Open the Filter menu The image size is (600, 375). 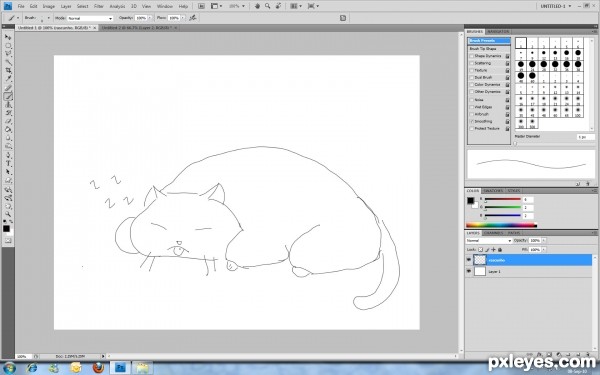point(99,7)
